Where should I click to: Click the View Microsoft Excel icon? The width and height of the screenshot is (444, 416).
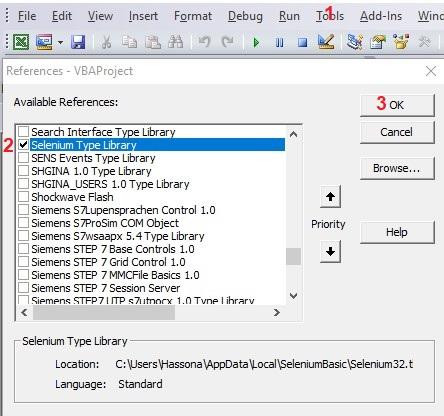[21, 42]
